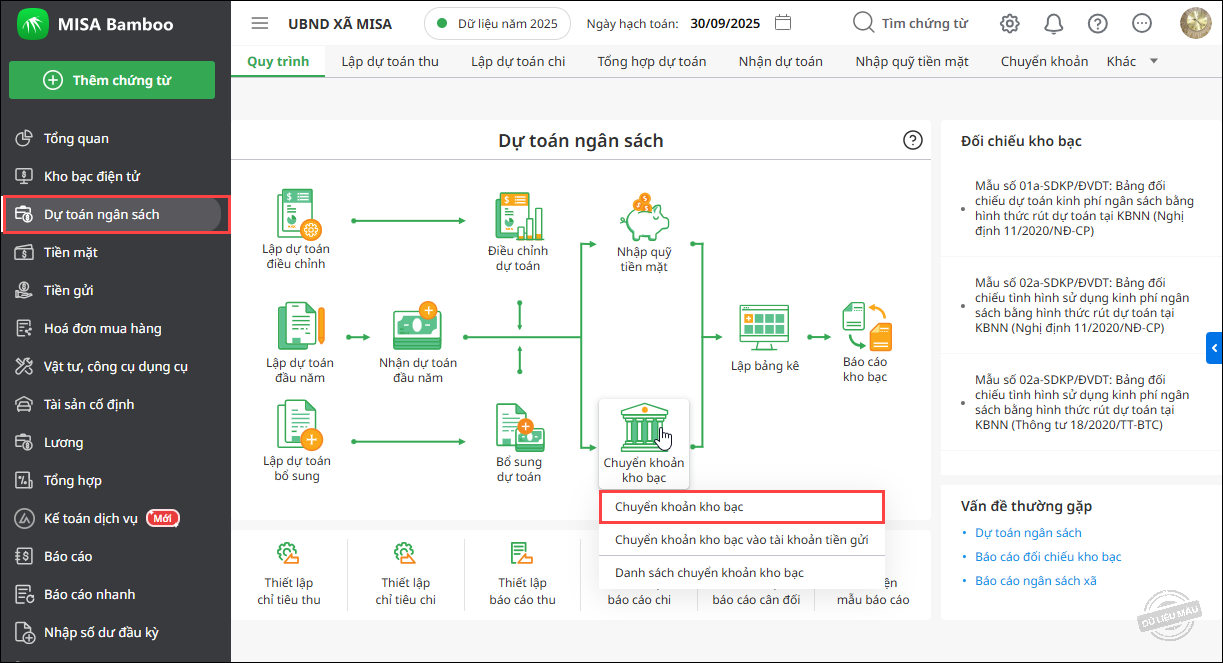
Task: Click help icon beside Dự toán ngân sách title
Action: (913, 140)
